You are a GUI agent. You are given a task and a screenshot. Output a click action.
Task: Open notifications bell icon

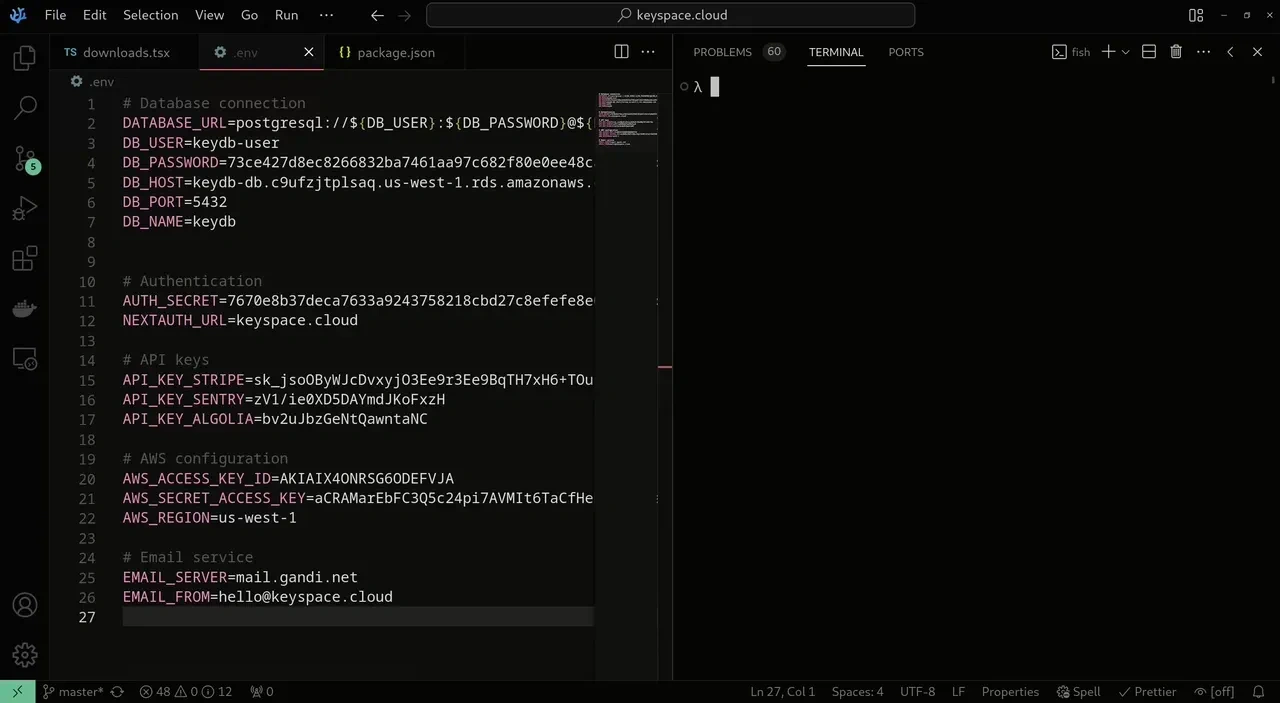pyautogui.click(x=1258, y=692)
